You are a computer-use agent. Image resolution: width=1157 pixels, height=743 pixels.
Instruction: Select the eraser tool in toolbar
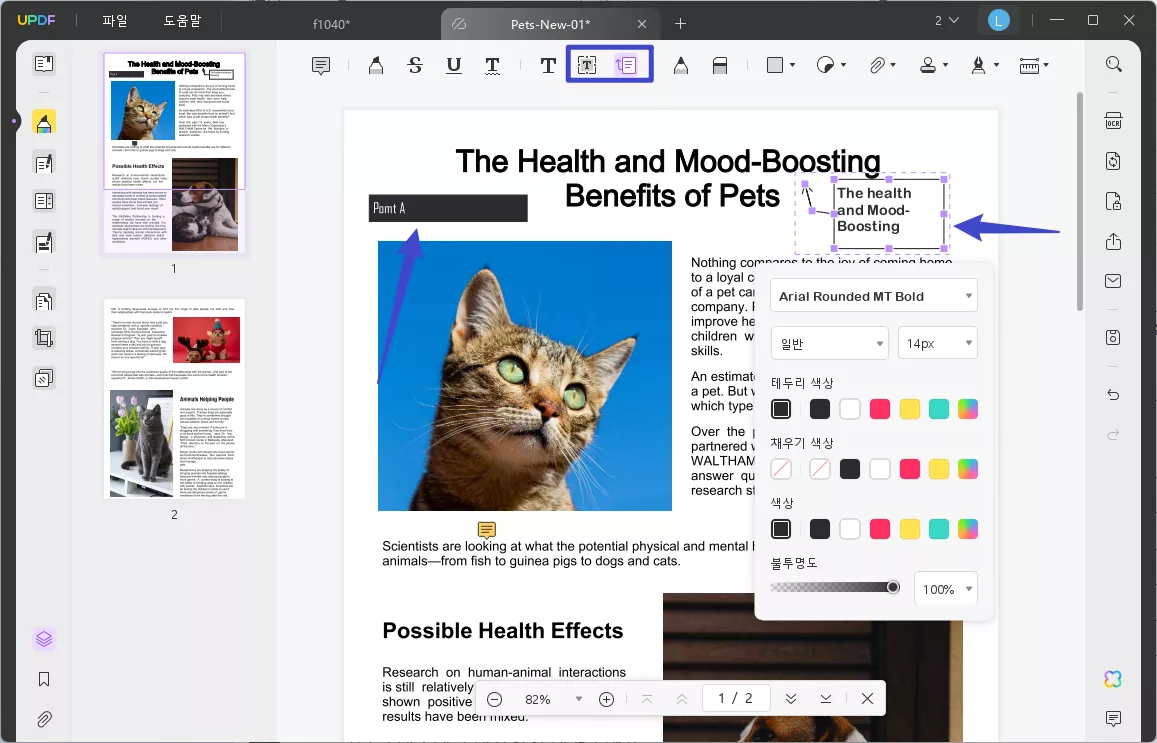[x=719, y=66]
